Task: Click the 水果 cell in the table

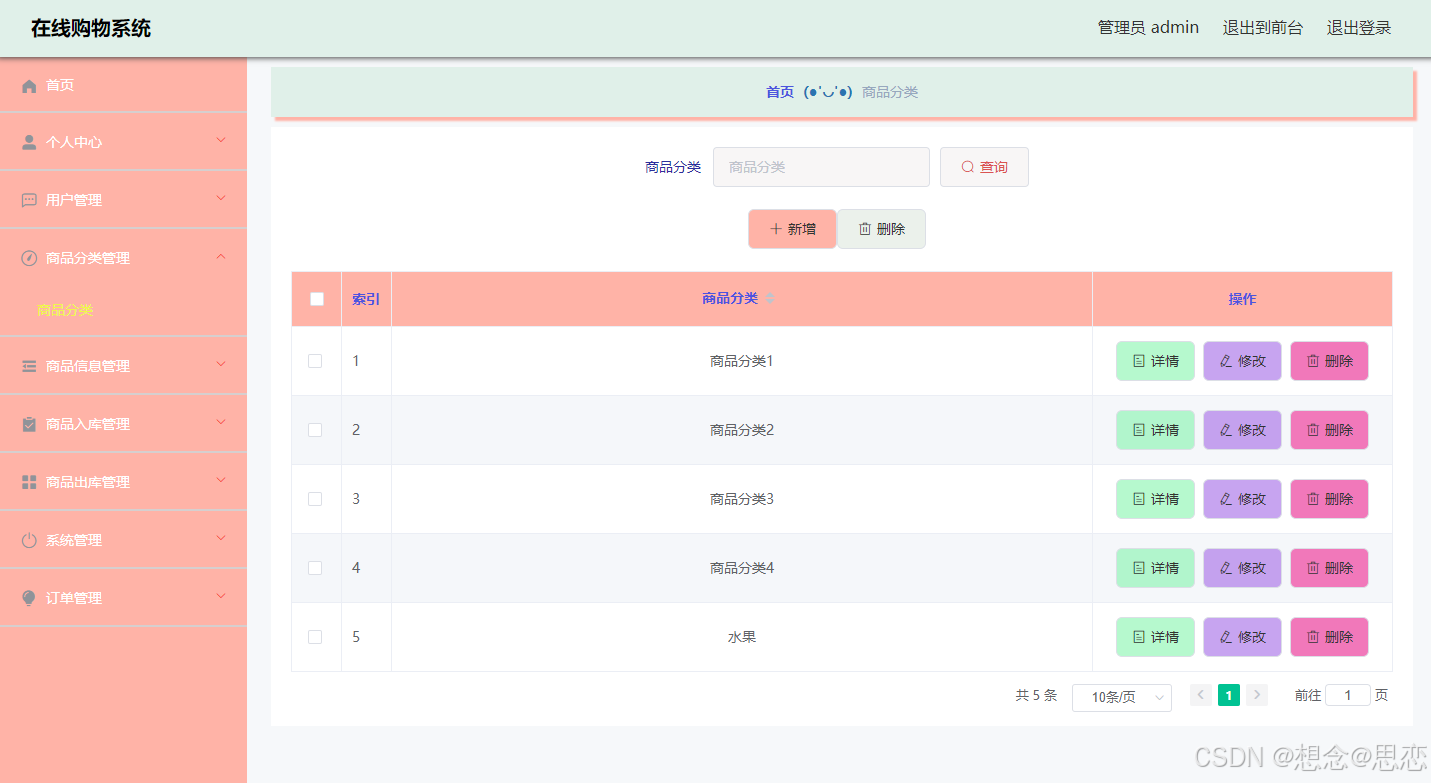Action: point(742,637)
